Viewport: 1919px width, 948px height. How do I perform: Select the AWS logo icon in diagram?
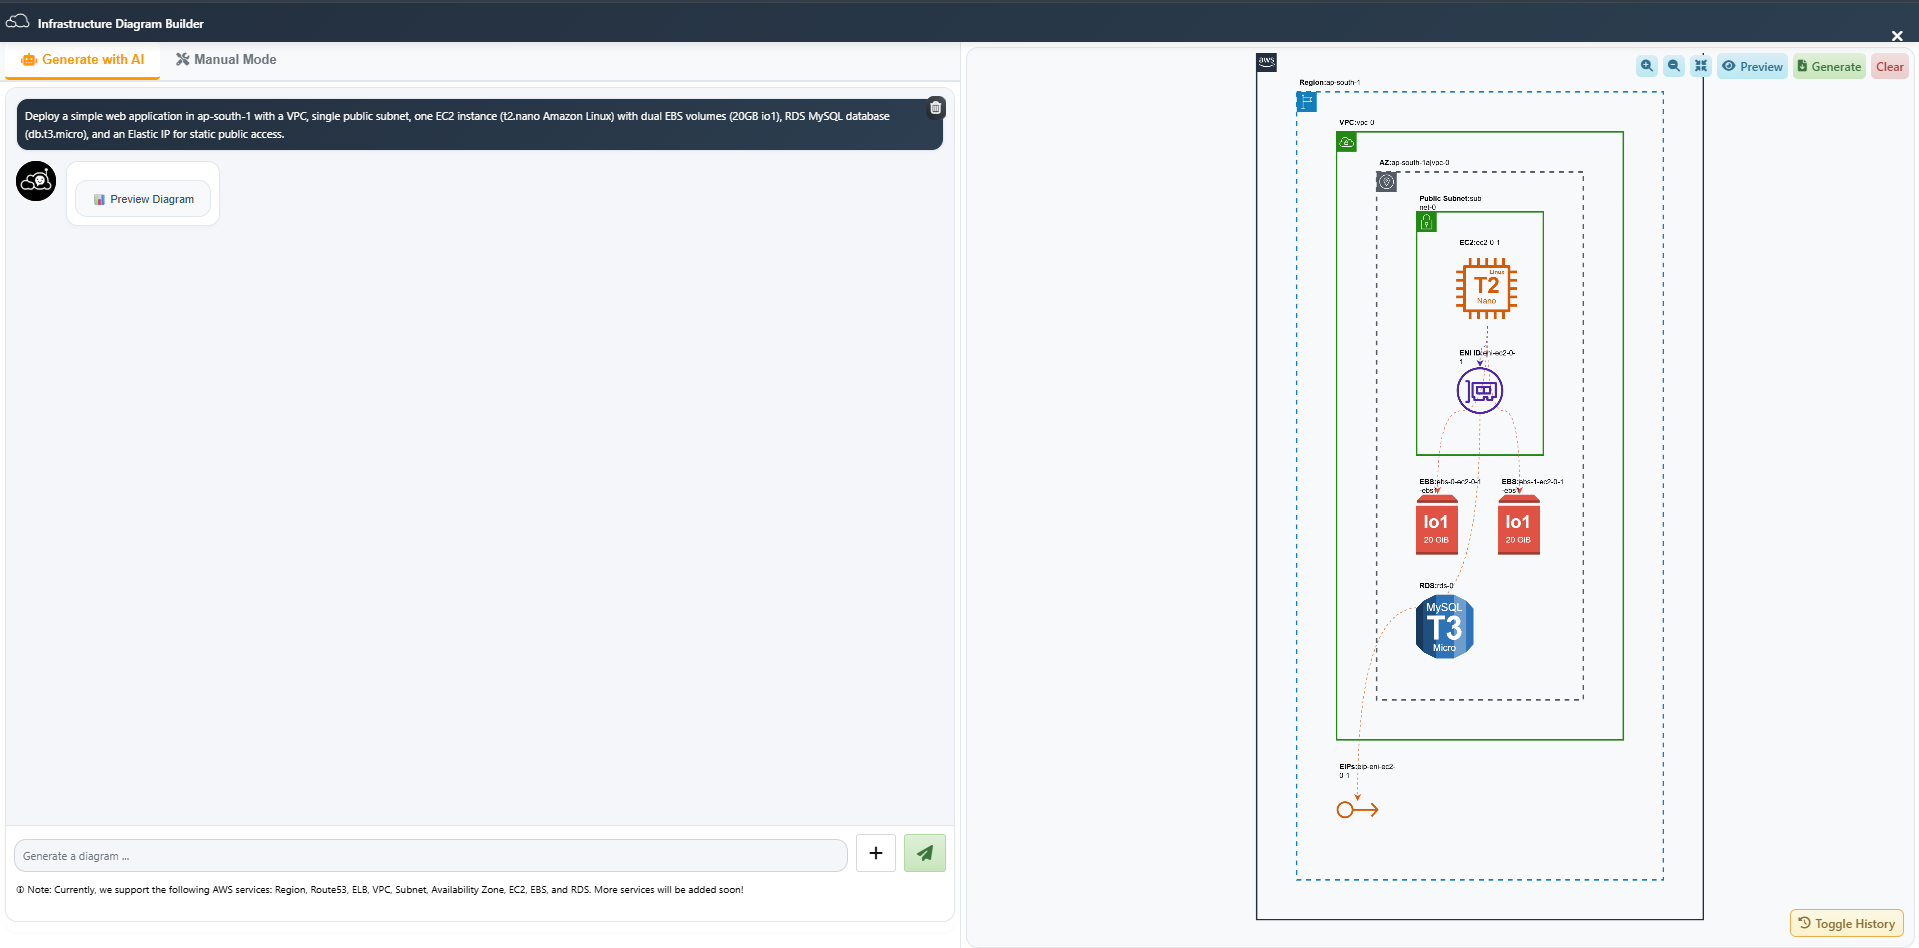point(1267,62)
